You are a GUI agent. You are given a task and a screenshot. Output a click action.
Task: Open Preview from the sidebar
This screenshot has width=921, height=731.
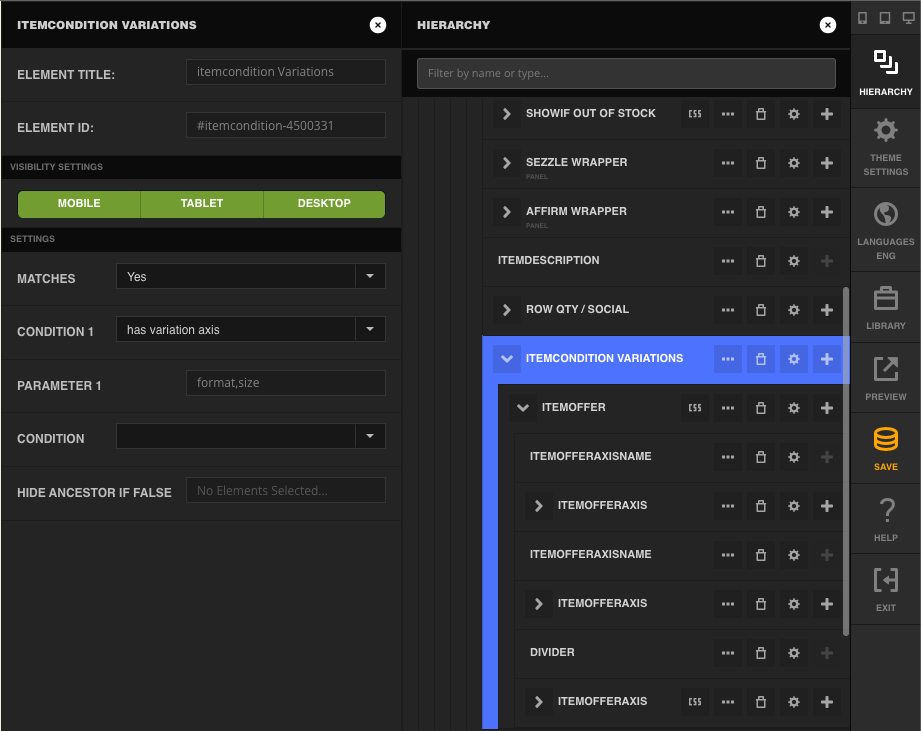[885, 379]
